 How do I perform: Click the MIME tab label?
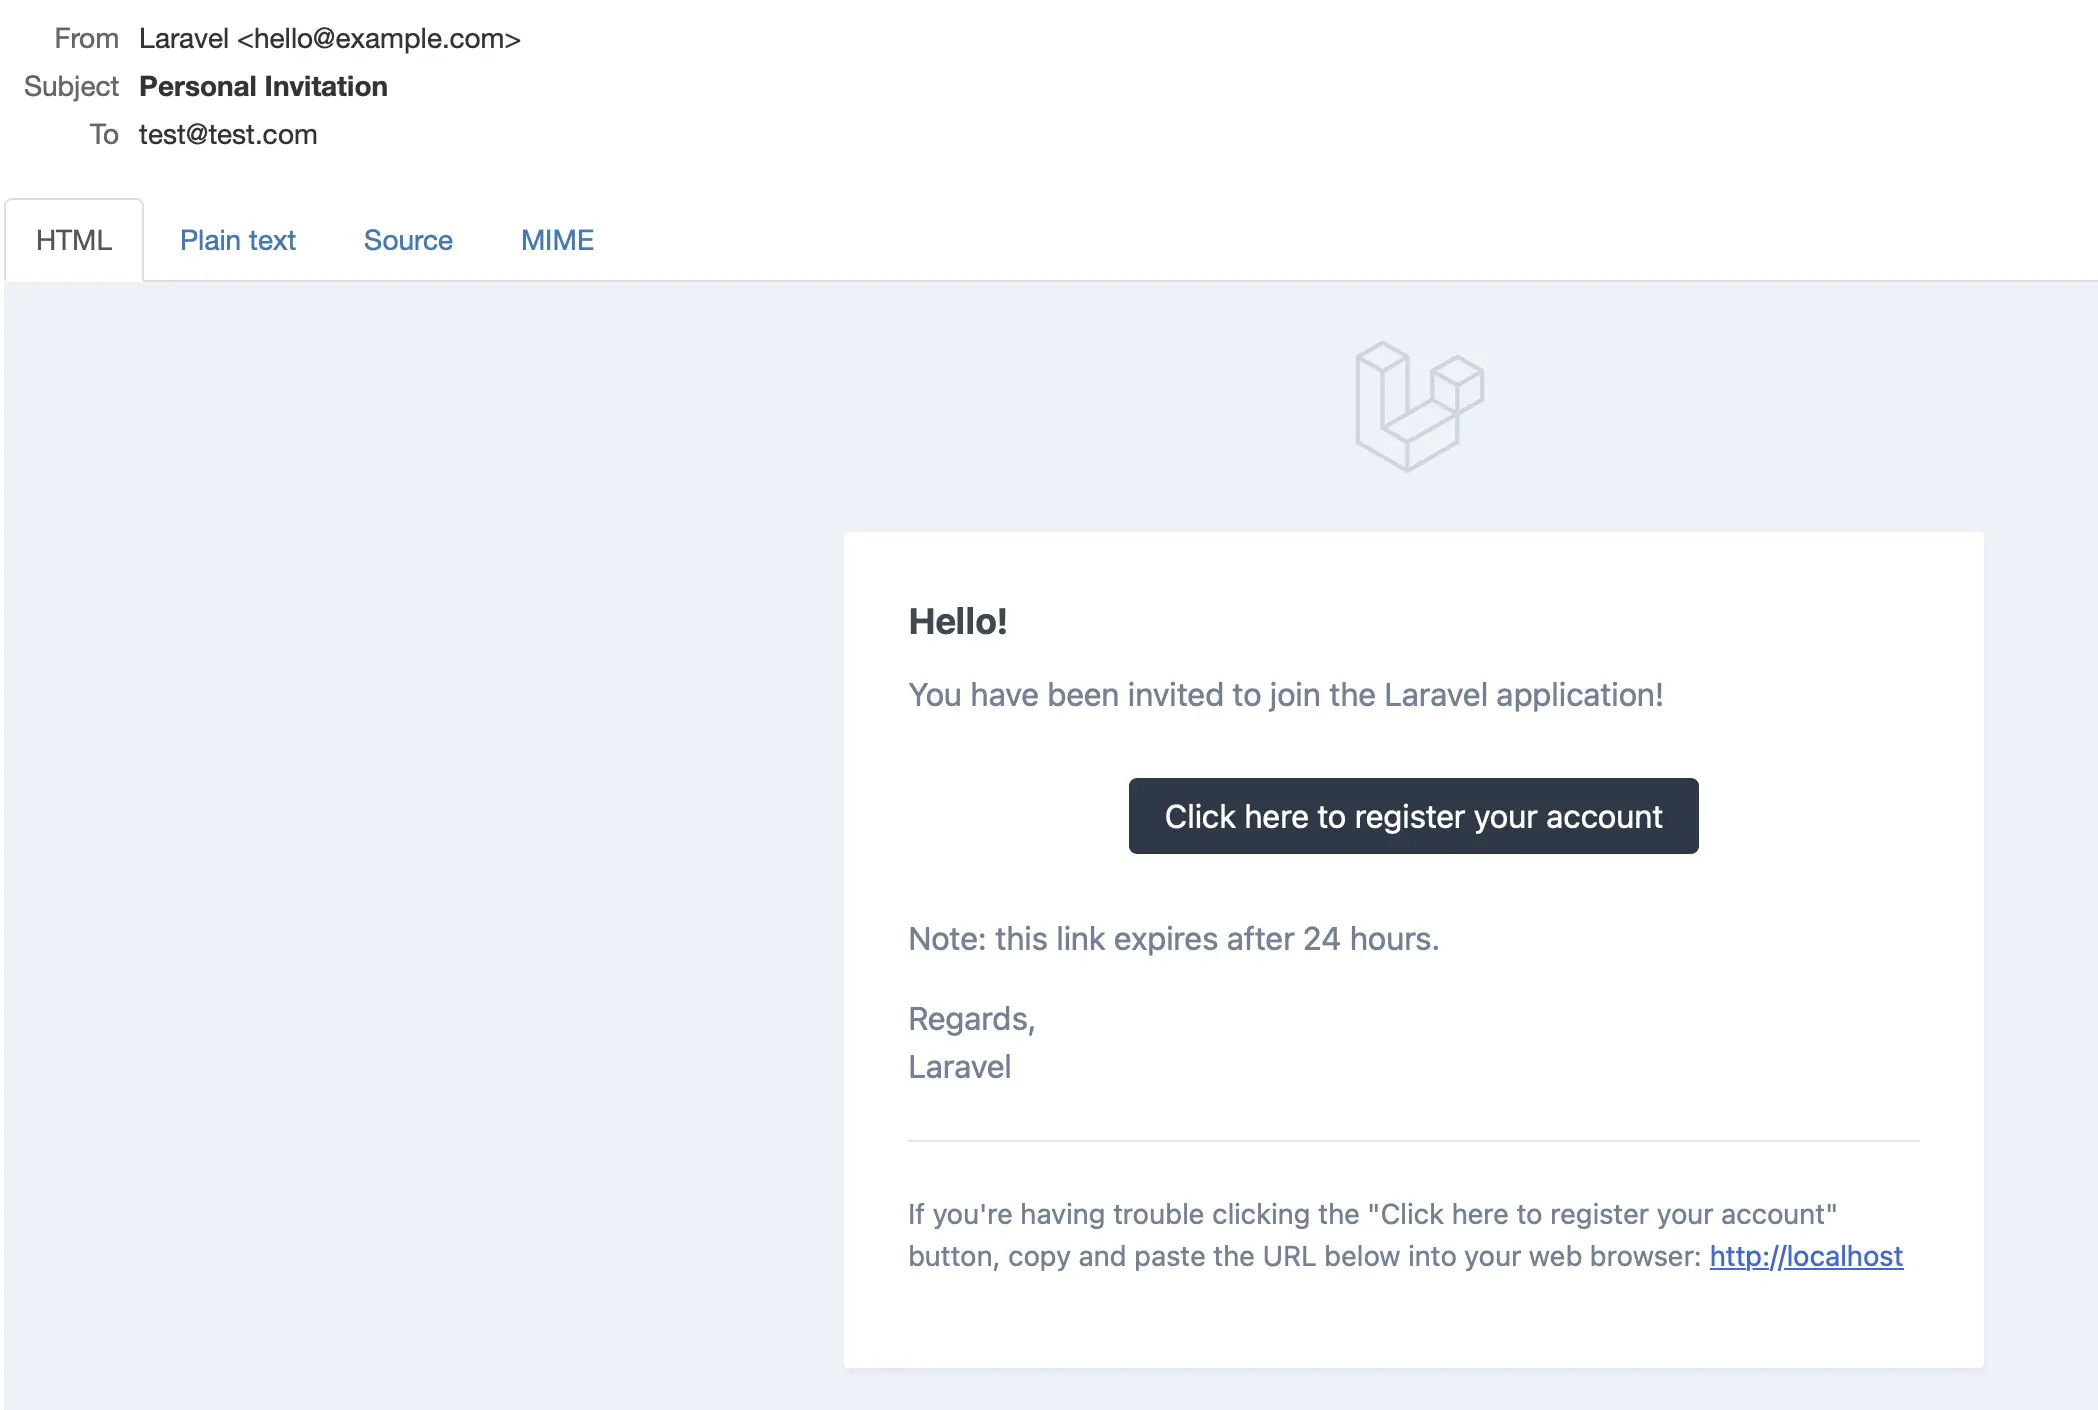click(x=557, y=241)
